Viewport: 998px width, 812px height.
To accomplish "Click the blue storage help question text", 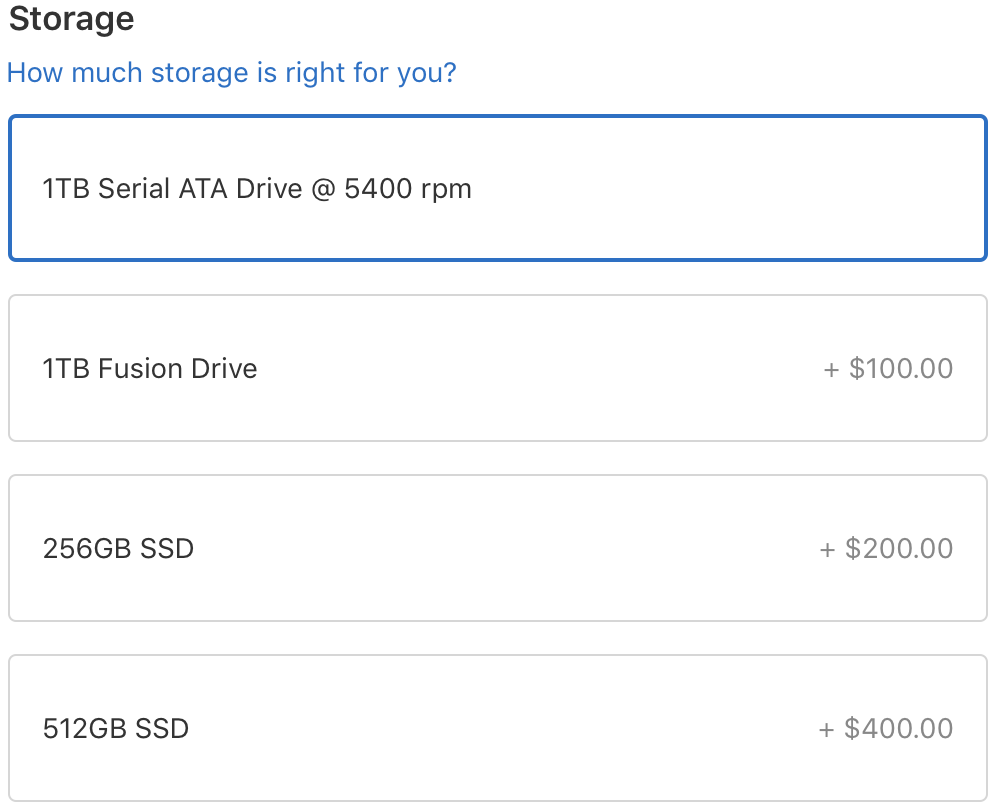I will 231,73.
